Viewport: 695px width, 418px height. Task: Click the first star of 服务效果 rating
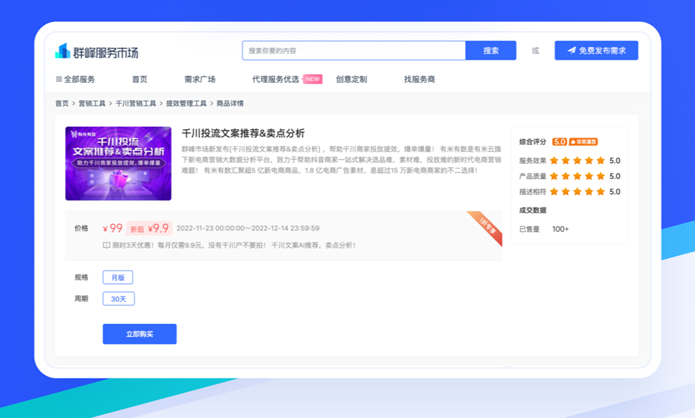554,160
